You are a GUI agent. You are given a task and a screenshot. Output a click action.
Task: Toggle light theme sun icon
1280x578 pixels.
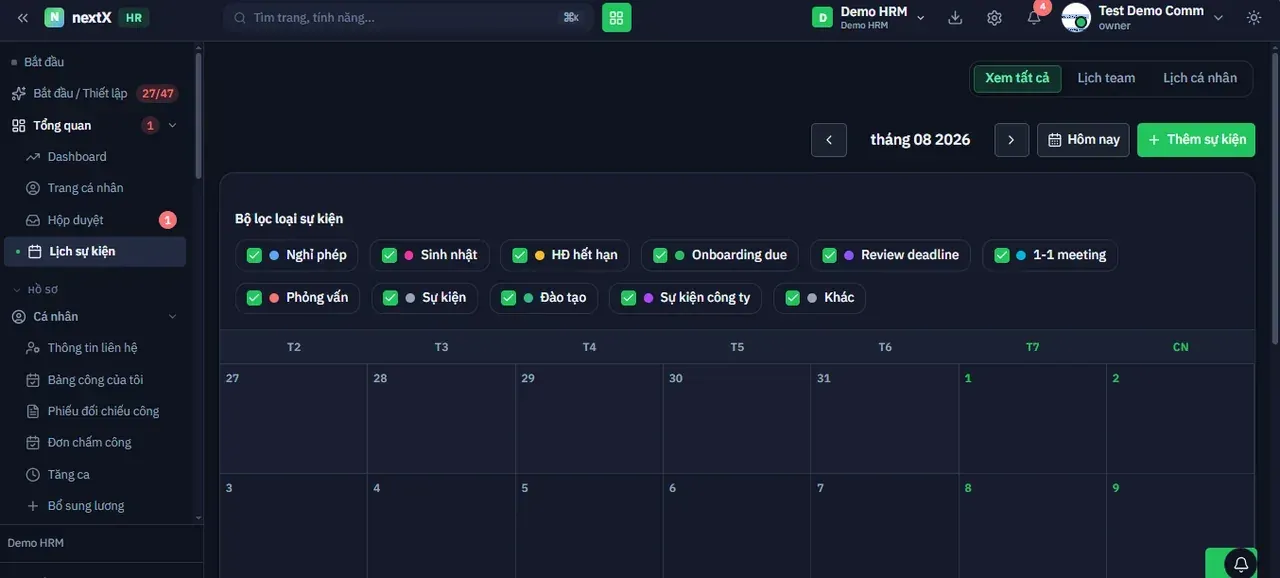tap(1254, 18)
